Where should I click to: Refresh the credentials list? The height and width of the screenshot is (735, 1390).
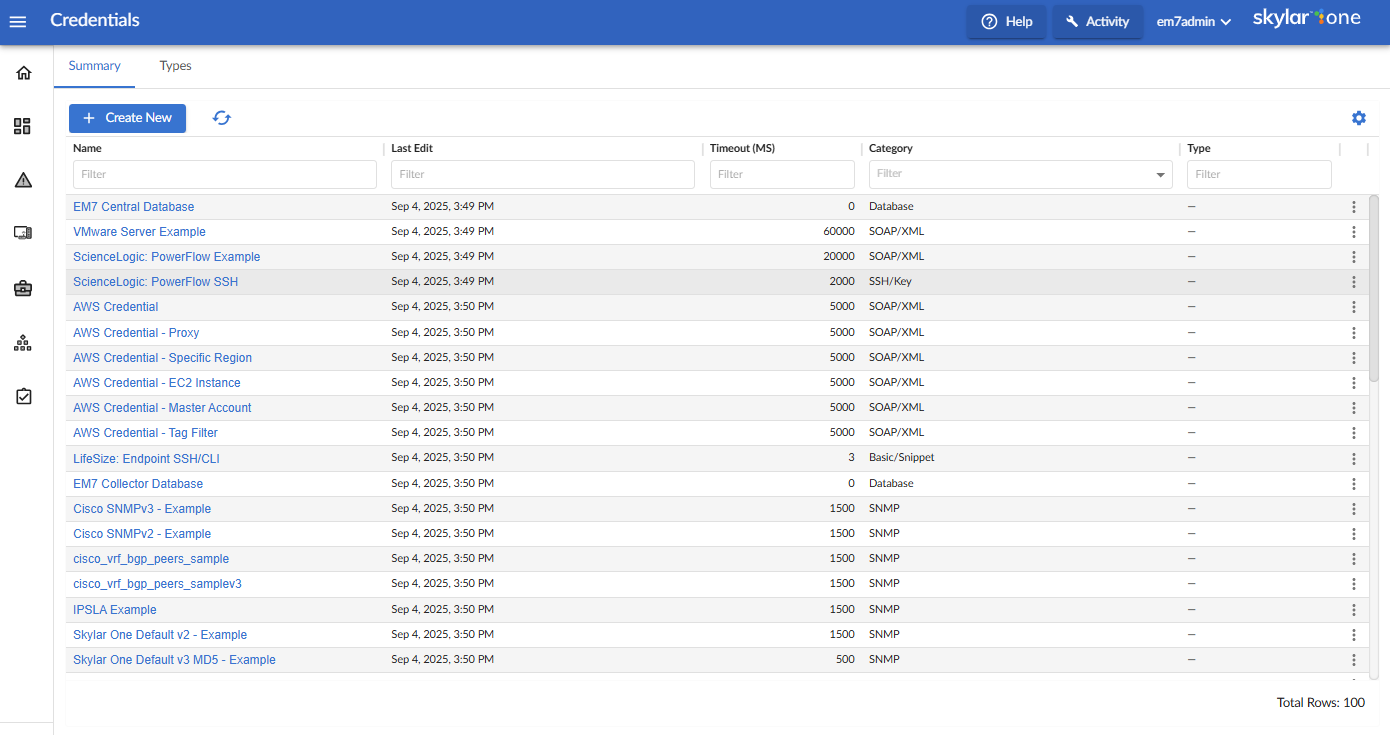pyautogui.click(x=222, y=118)
